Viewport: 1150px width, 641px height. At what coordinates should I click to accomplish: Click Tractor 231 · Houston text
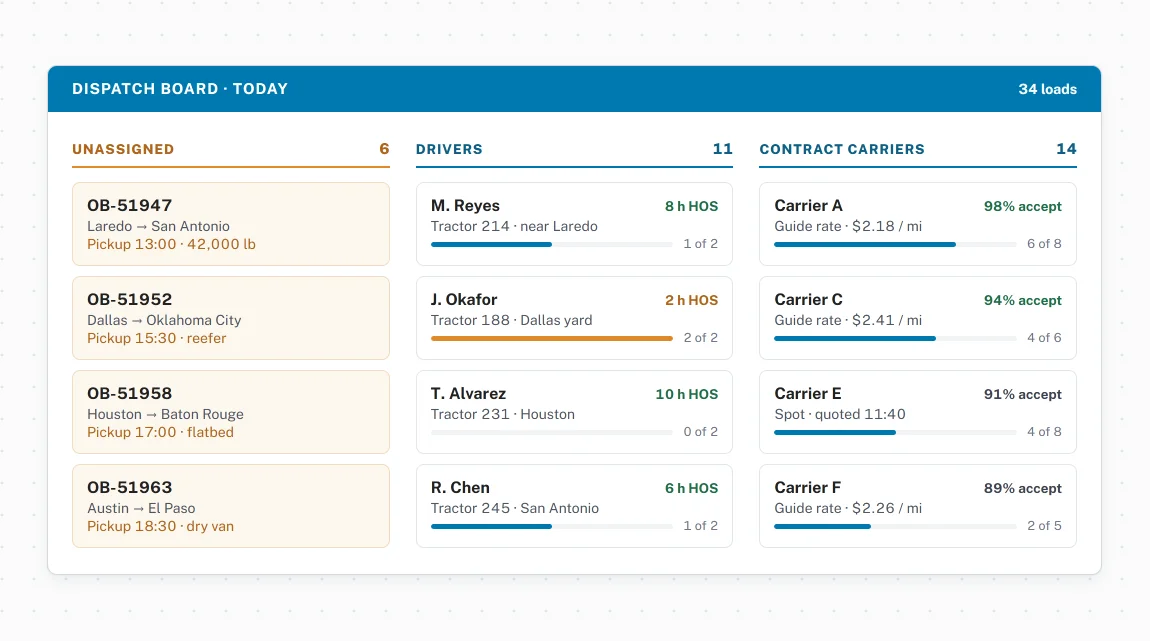click(x=502, y=414)
